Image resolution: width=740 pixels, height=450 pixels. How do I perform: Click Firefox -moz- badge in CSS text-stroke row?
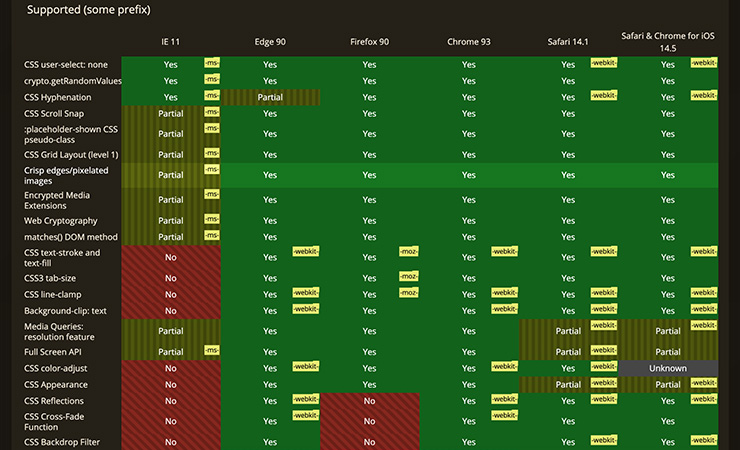click(x=408, y=251)
